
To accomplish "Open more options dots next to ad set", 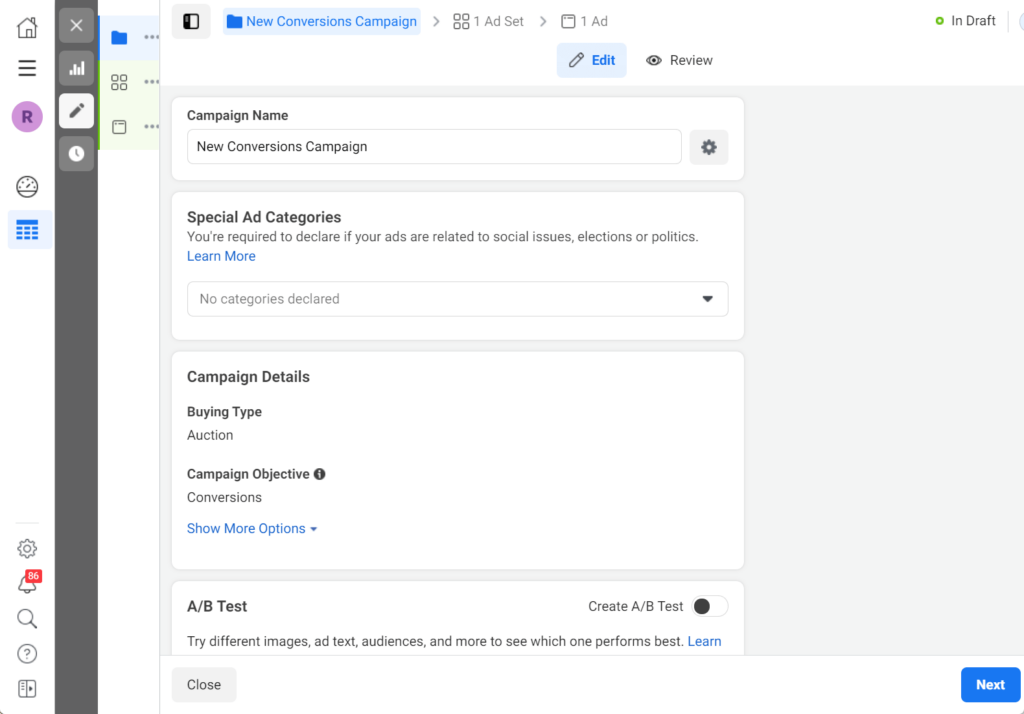I will point(152,82).
